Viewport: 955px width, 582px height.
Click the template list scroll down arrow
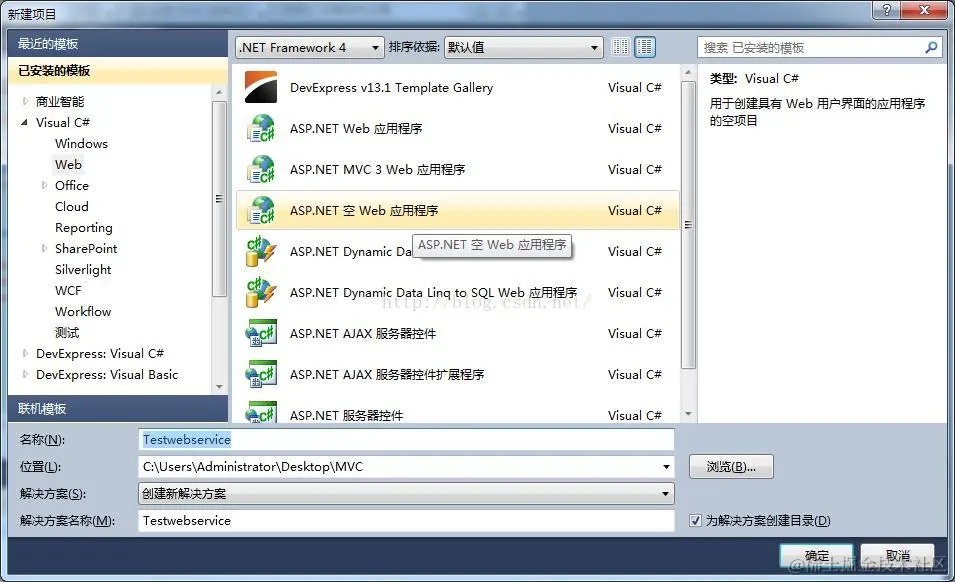688,414
